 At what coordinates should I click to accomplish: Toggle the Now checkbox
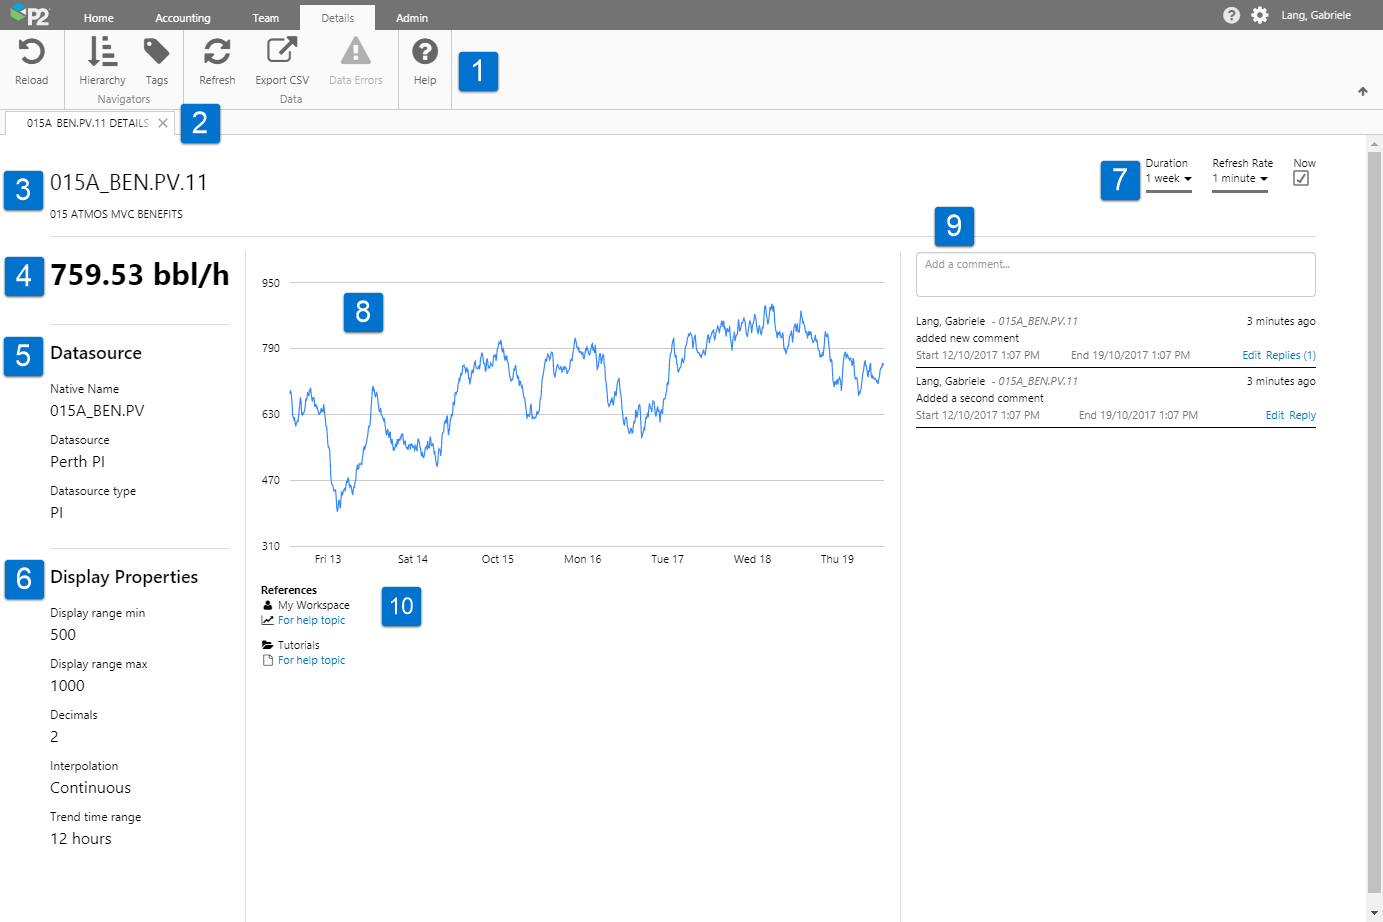pyautogui.click(x=1301, y=178)
